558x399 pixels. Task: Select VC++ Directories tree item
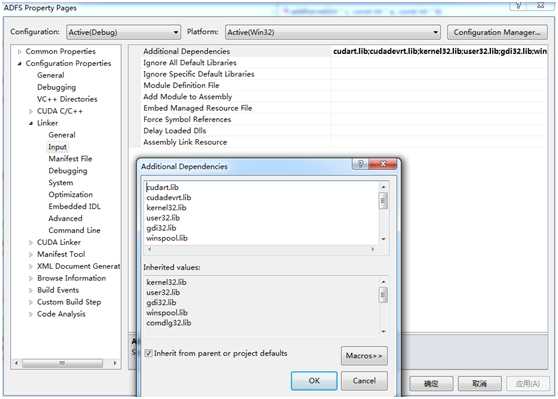tap(67, 99)
